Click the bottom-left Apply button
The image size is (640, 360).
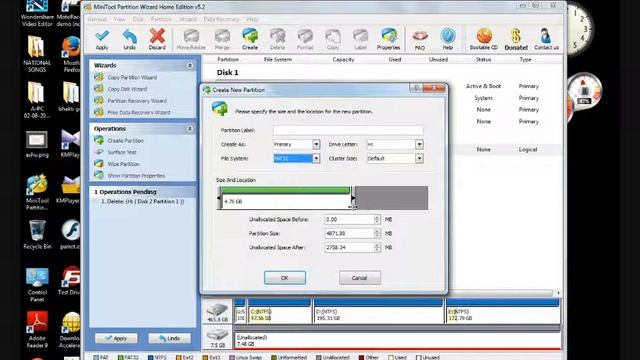(116, 338)
